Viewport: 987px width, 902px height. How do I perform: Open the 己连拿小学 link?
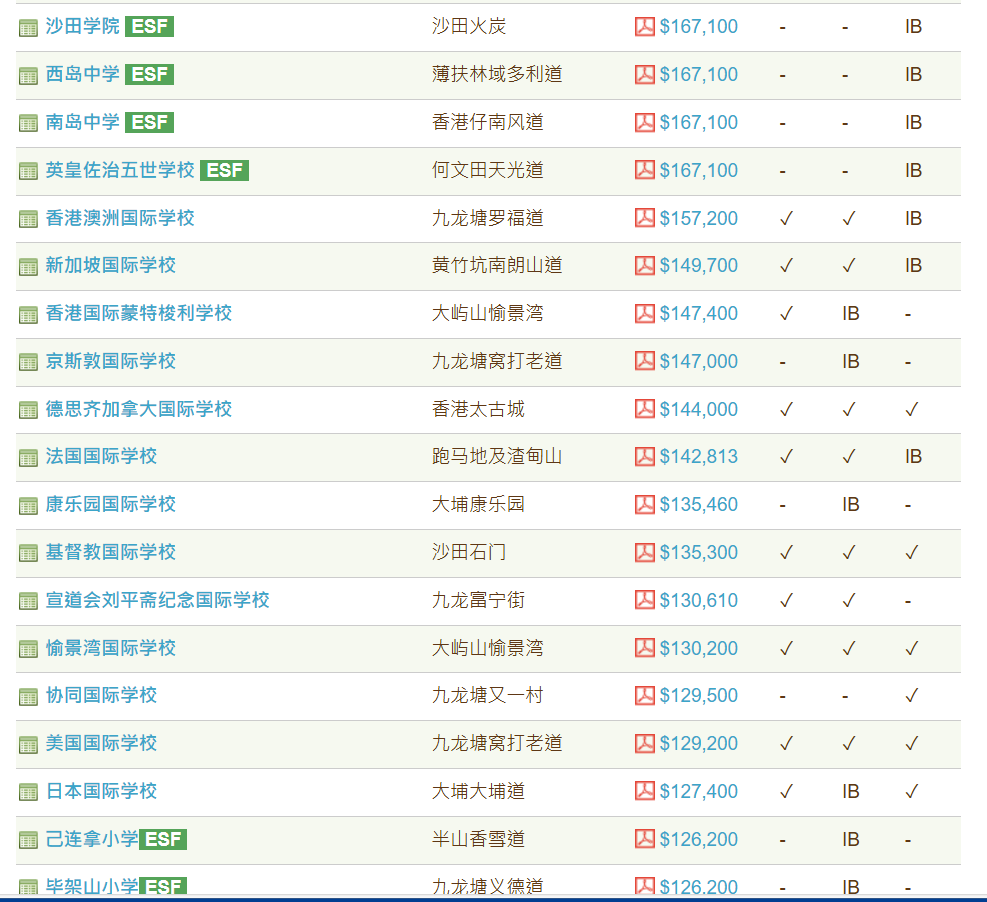tap(92, 839)
